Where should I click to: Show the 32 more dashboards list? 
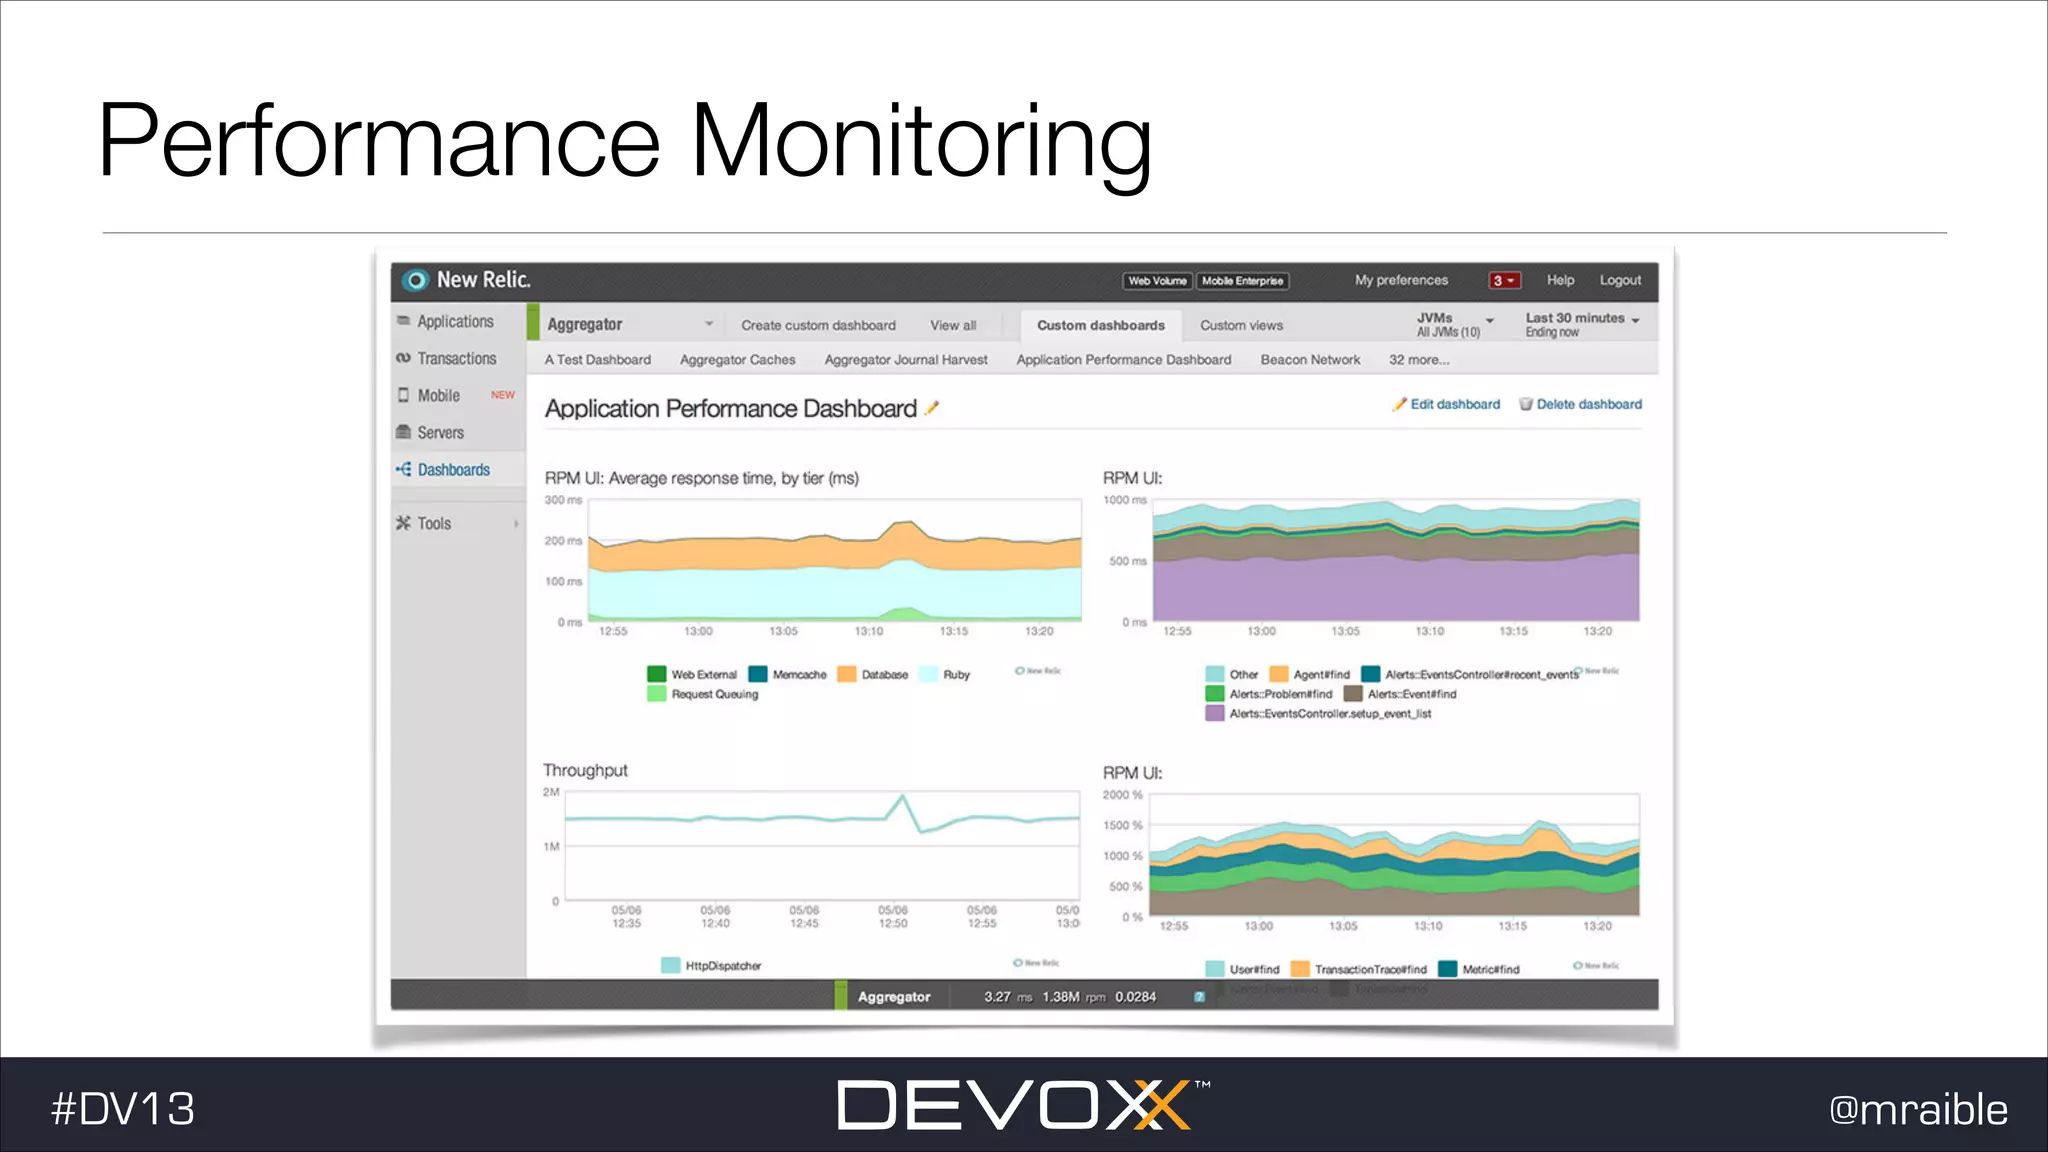click(1418, 360)
